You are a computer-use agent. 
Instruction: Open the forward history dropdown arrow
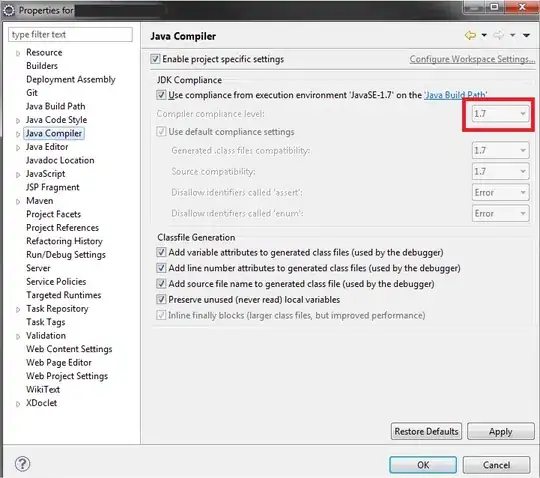pyautogui.click(x=513, y=35)
